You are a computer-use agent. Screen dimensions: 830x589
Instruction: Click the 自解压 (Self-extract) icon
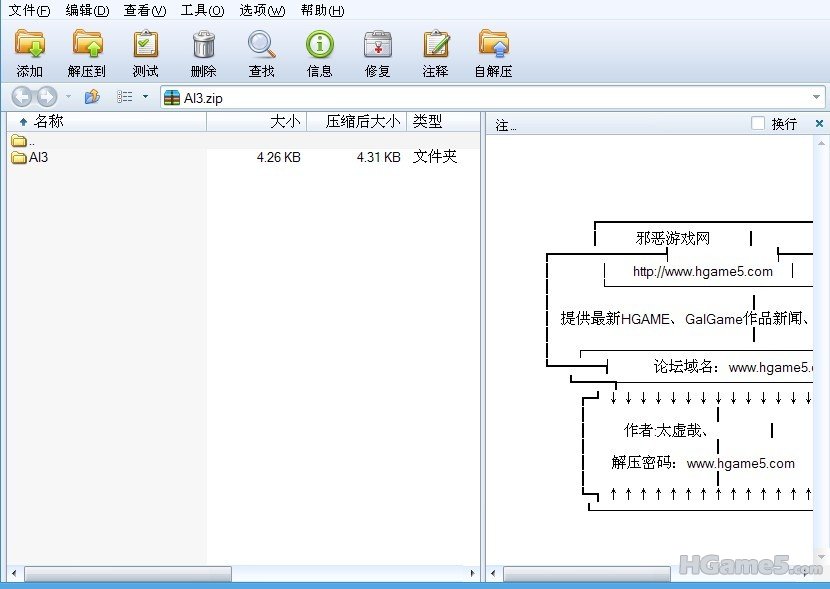pos(493,45)
